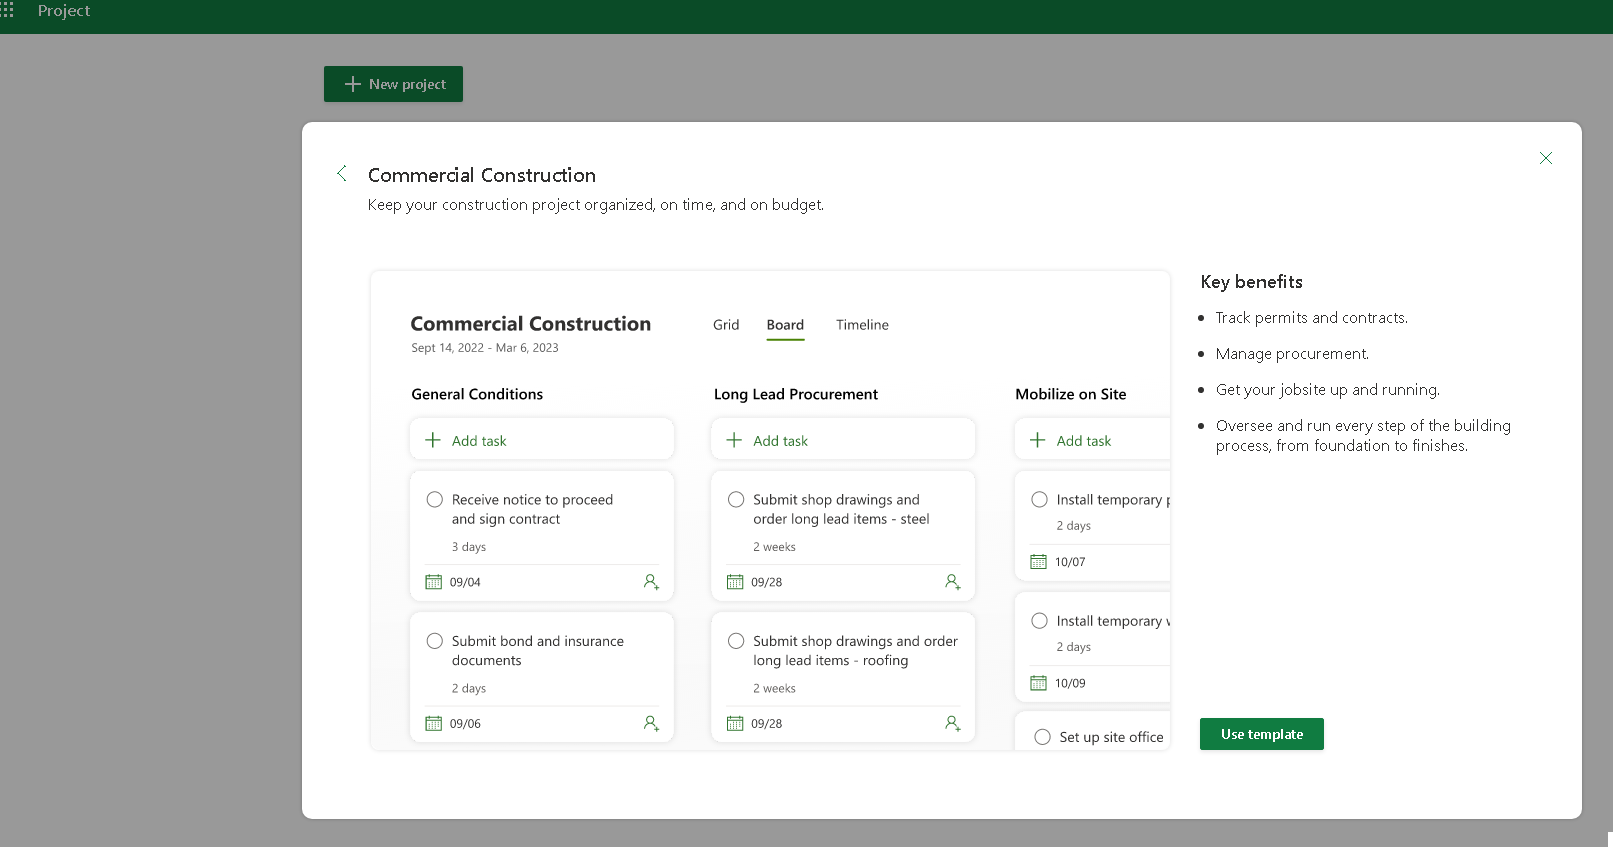This screenshot has height=848, width=1613.
Task: Click calendar icon on roofing task 09/28
Action: tap(735, 724)
